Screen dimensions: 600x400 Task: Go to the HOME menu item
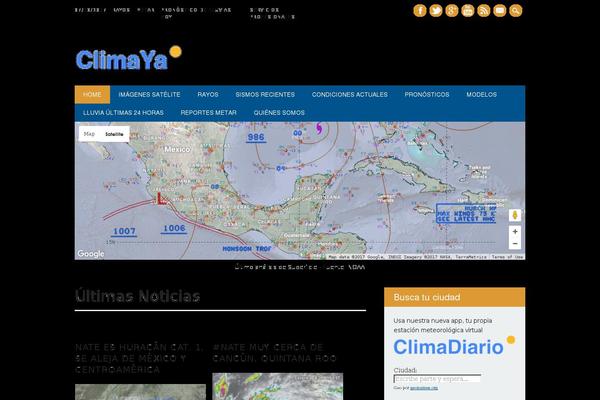[x=92, y=95]
